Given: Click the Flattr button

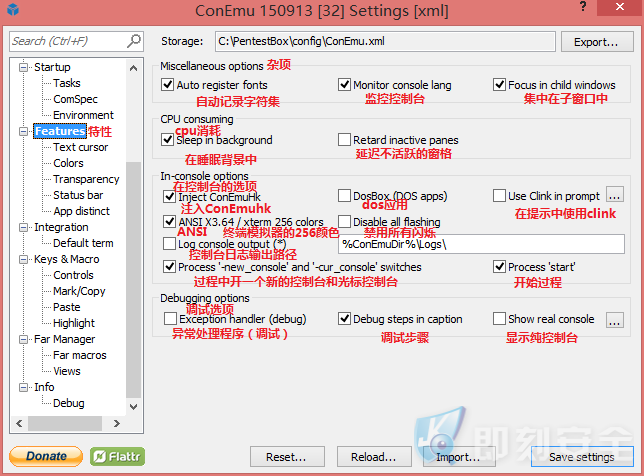Looking at the screenshot, I should (x=117, y=456).
